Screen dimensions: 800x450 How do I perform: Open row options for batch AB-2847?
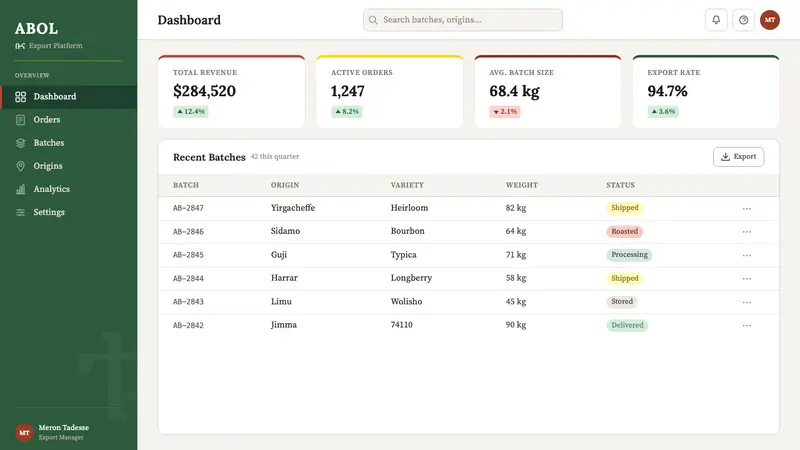[x=746, y=209]
